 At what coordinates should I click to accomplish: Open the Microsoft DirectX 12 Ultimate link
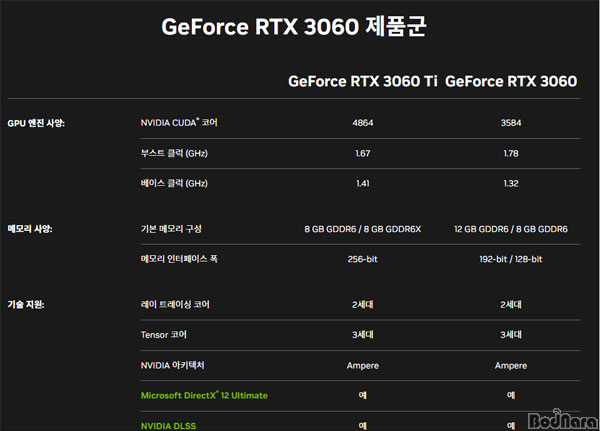point(204,395)
